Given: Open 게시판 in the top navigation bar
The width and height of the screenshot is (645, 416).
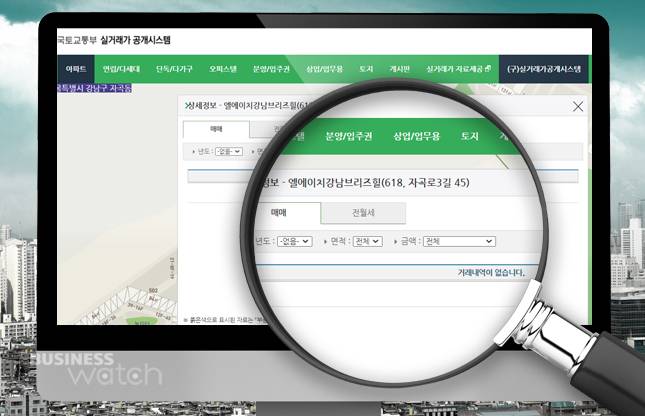Looking at the screenshot, I should tap(398, 70).
